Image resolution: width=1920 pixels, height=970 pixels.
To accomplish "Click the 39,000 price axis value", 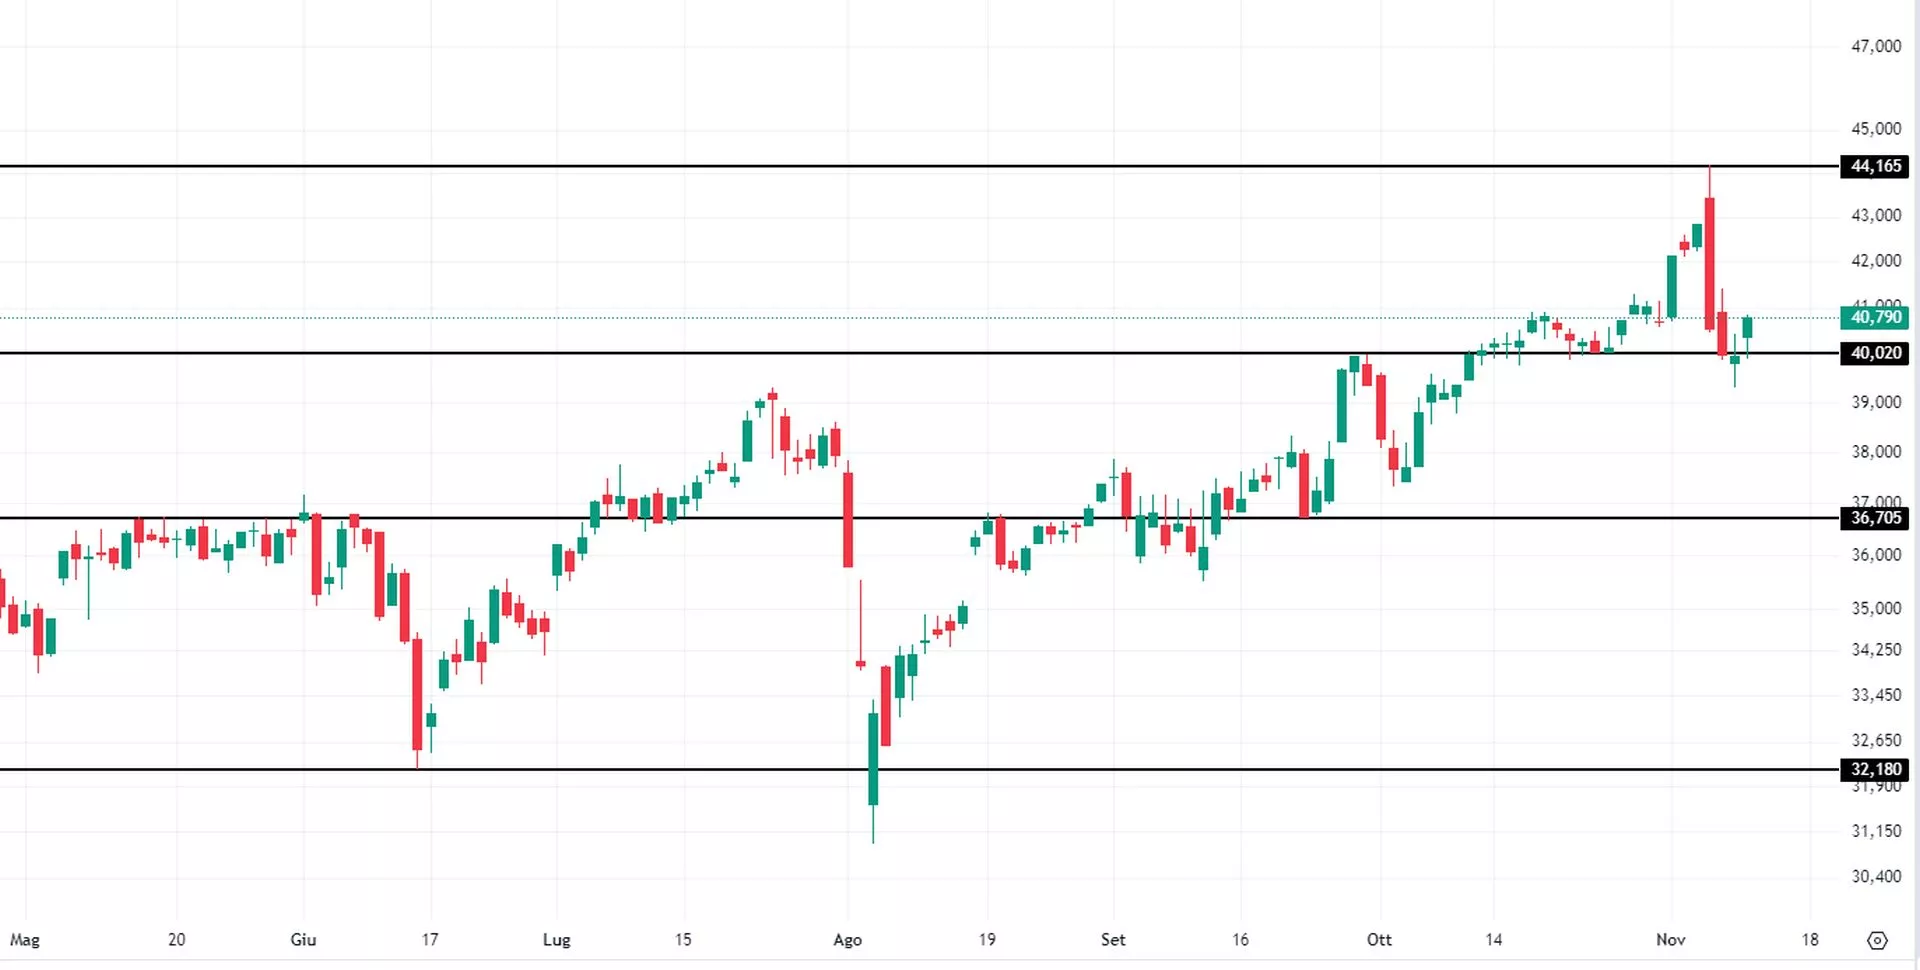I will 1875,402.
